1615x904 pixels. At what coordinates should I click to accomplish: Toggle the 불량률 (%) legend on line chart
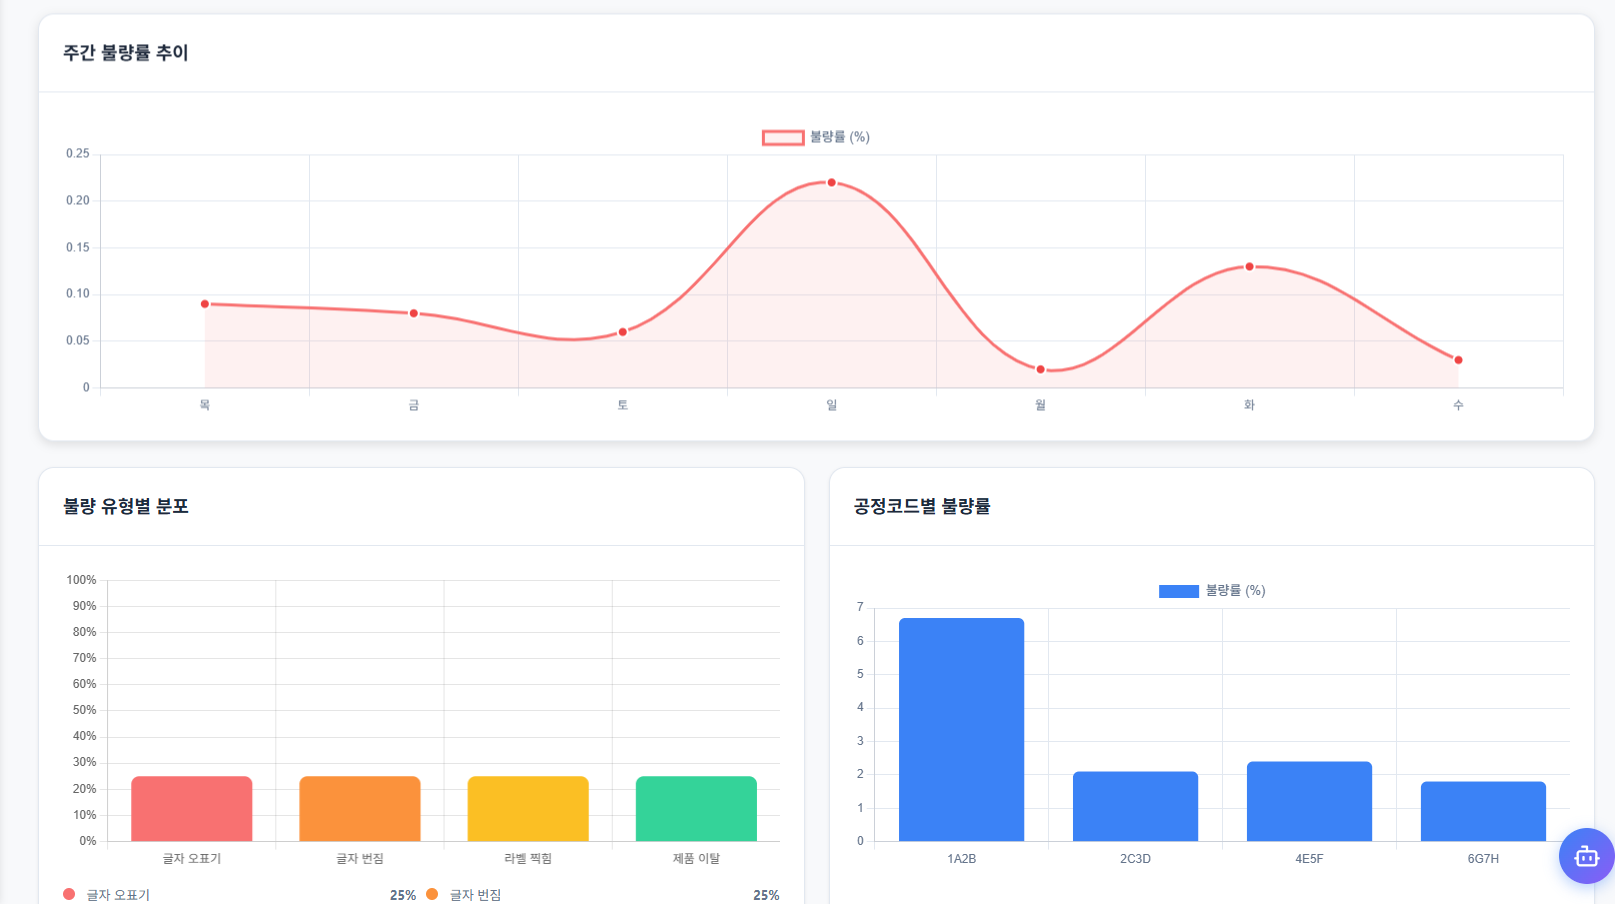click(x=816, y=137)
